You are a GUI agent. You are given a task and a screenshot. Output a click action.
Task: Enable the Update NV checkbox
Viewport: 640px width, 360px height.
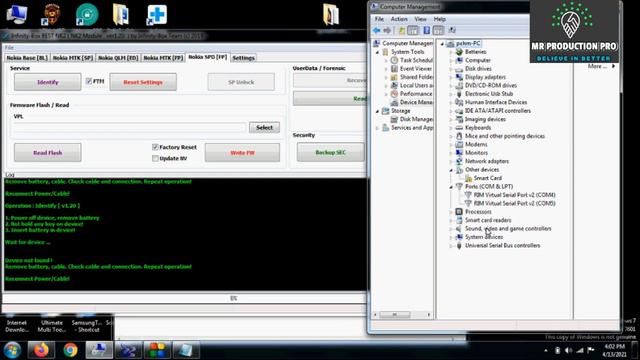click(x=155, y=158)
